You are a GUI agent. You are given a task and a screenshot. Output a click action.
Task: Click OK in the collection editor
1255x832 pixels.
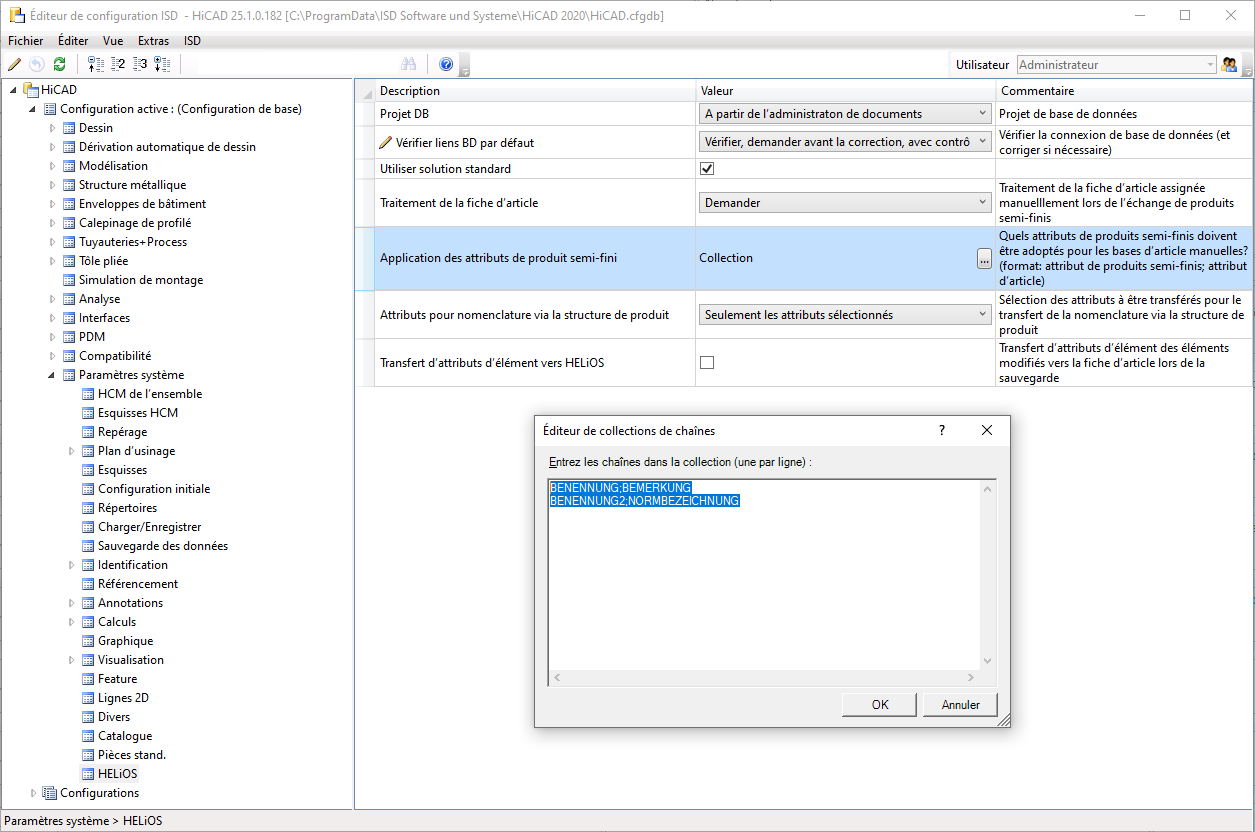tap(880, 704)
